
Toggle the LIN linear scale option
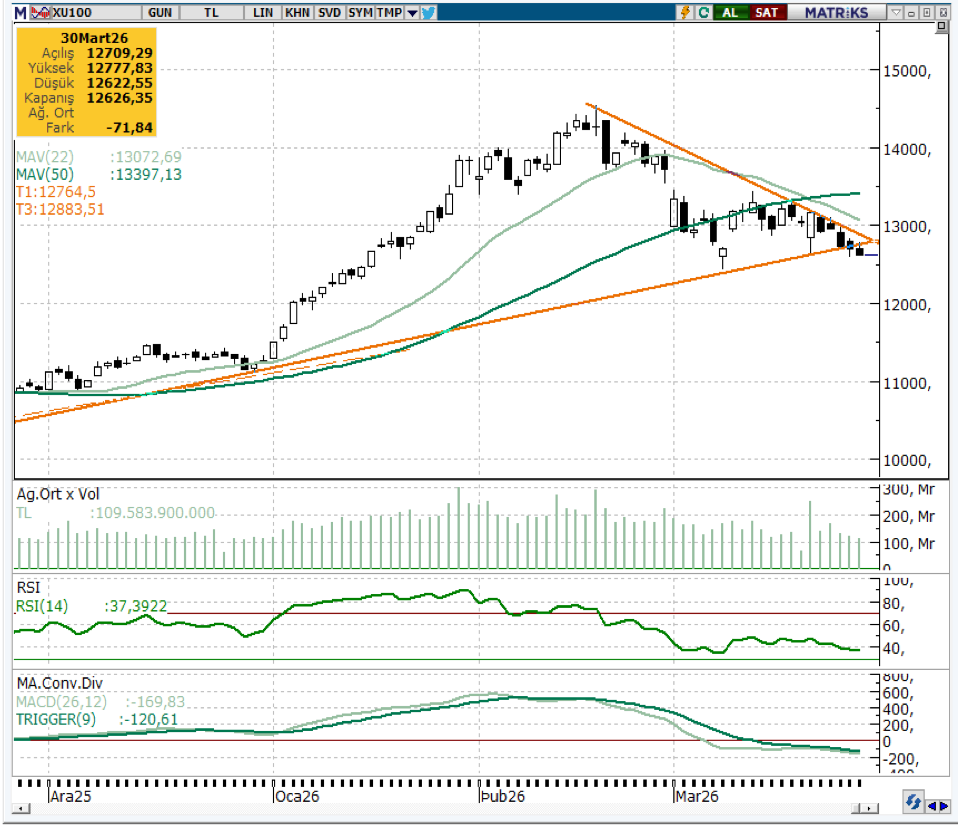coord(264,12)
